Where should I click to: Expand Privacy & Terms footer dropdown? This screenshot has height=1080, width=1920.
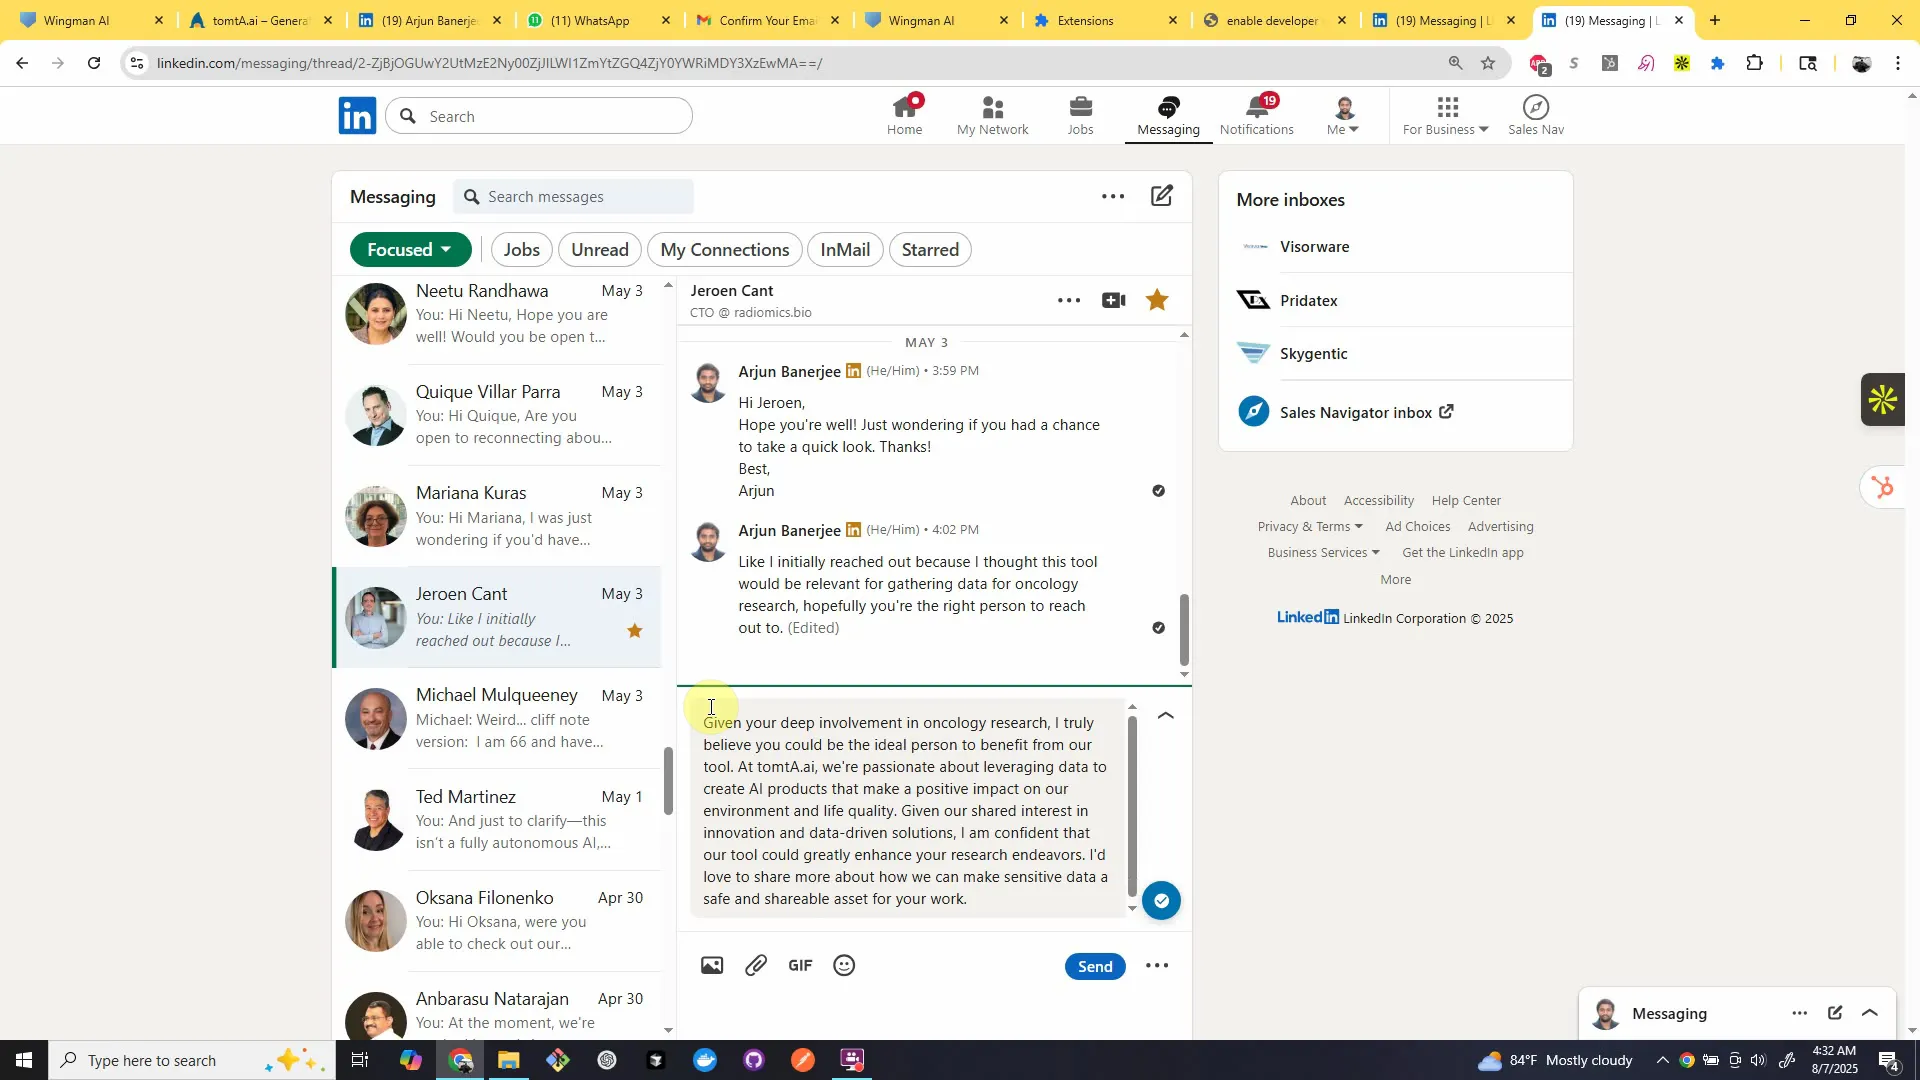1310,527
